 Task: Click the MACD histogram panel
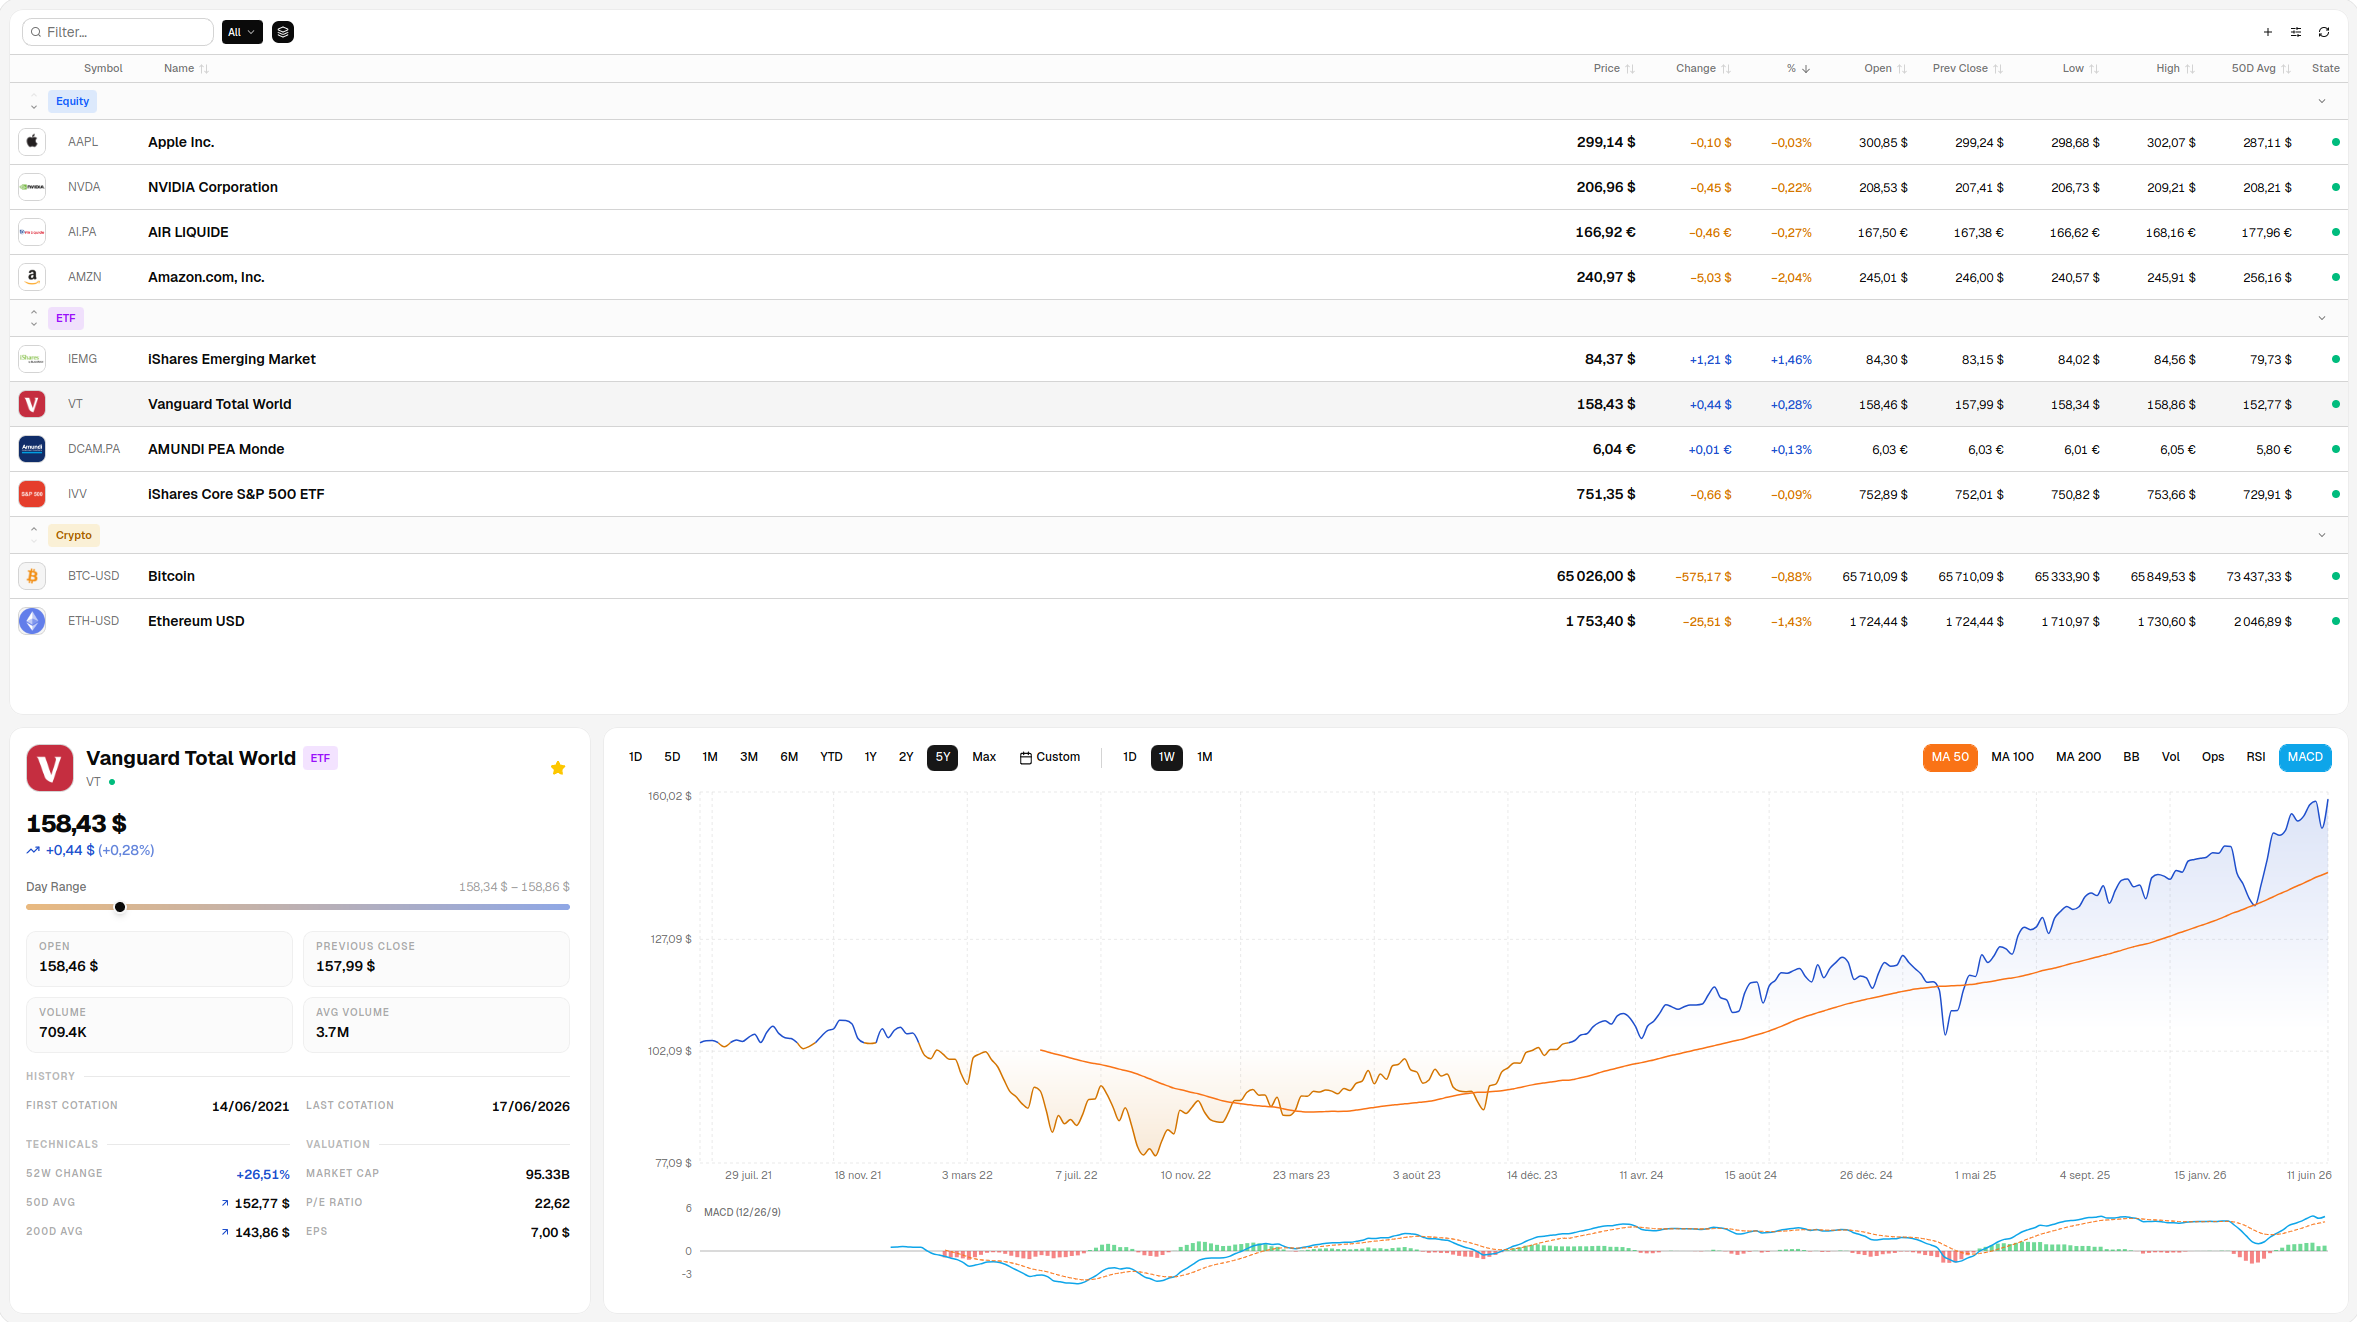(x=1514, y=1245)
